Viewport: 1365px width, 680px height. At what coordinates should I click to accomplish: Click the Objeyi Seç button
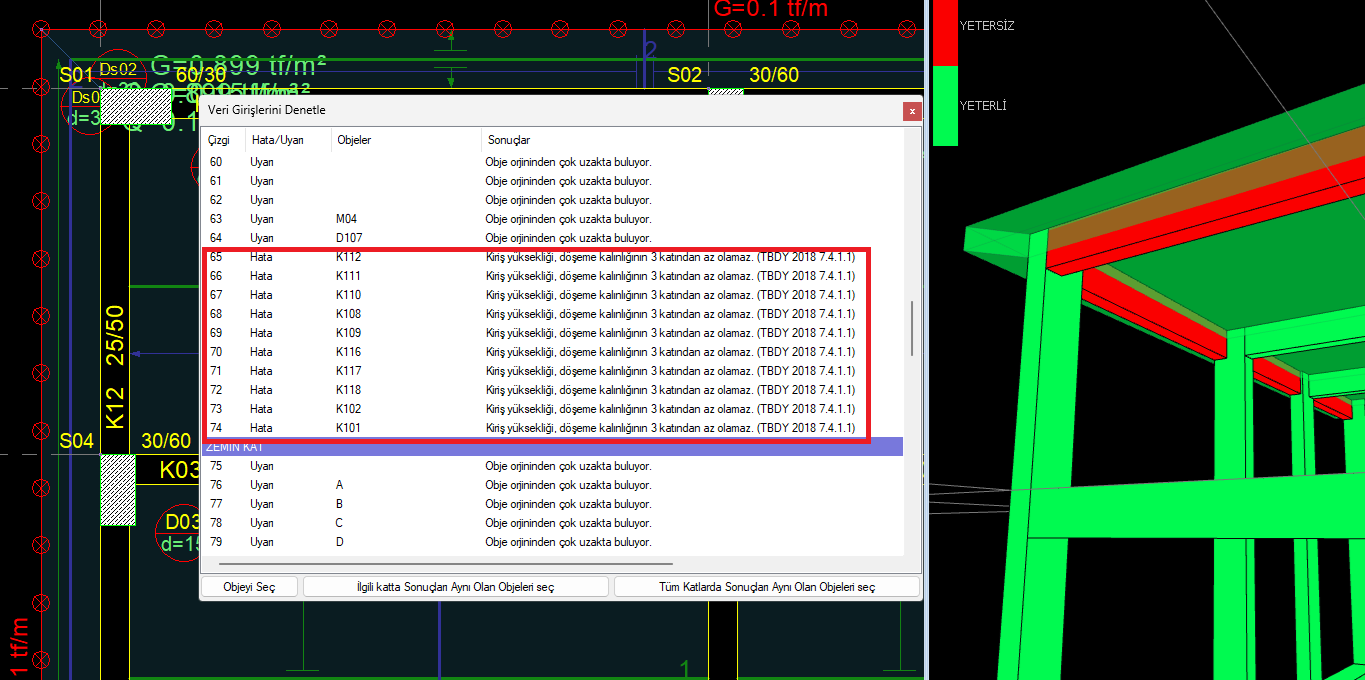[x=249, y=587]
